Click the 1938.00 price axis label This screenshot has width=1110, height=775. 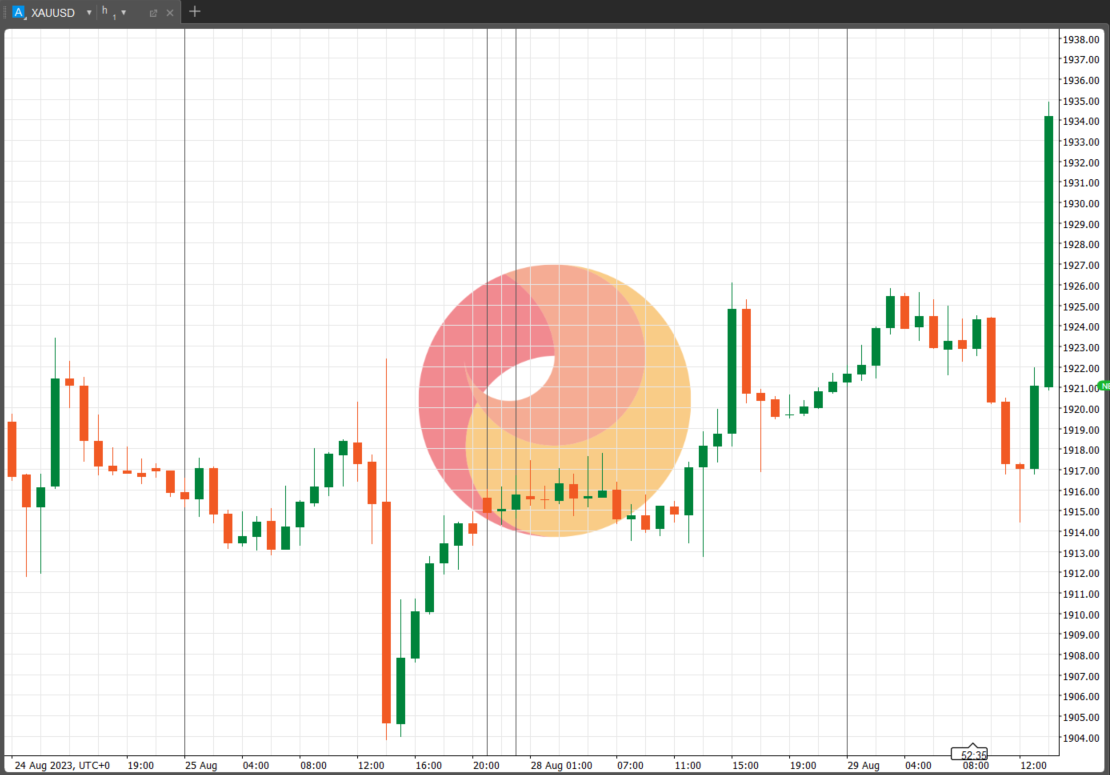coord(1081,40)
